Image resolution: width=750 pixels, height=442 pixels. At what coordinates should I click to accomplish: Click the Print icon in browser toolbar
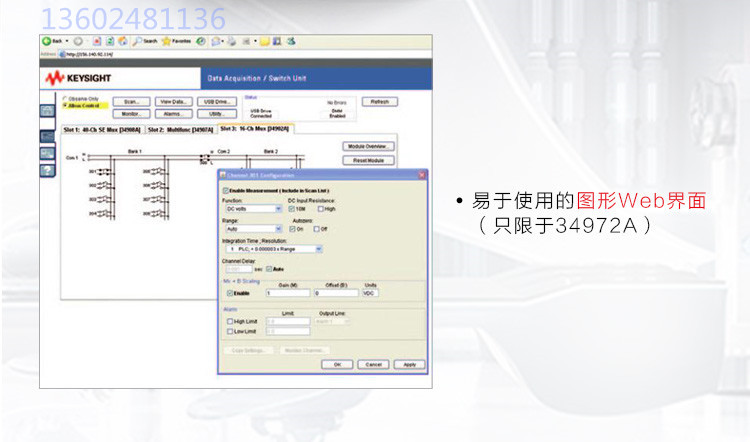232,41
